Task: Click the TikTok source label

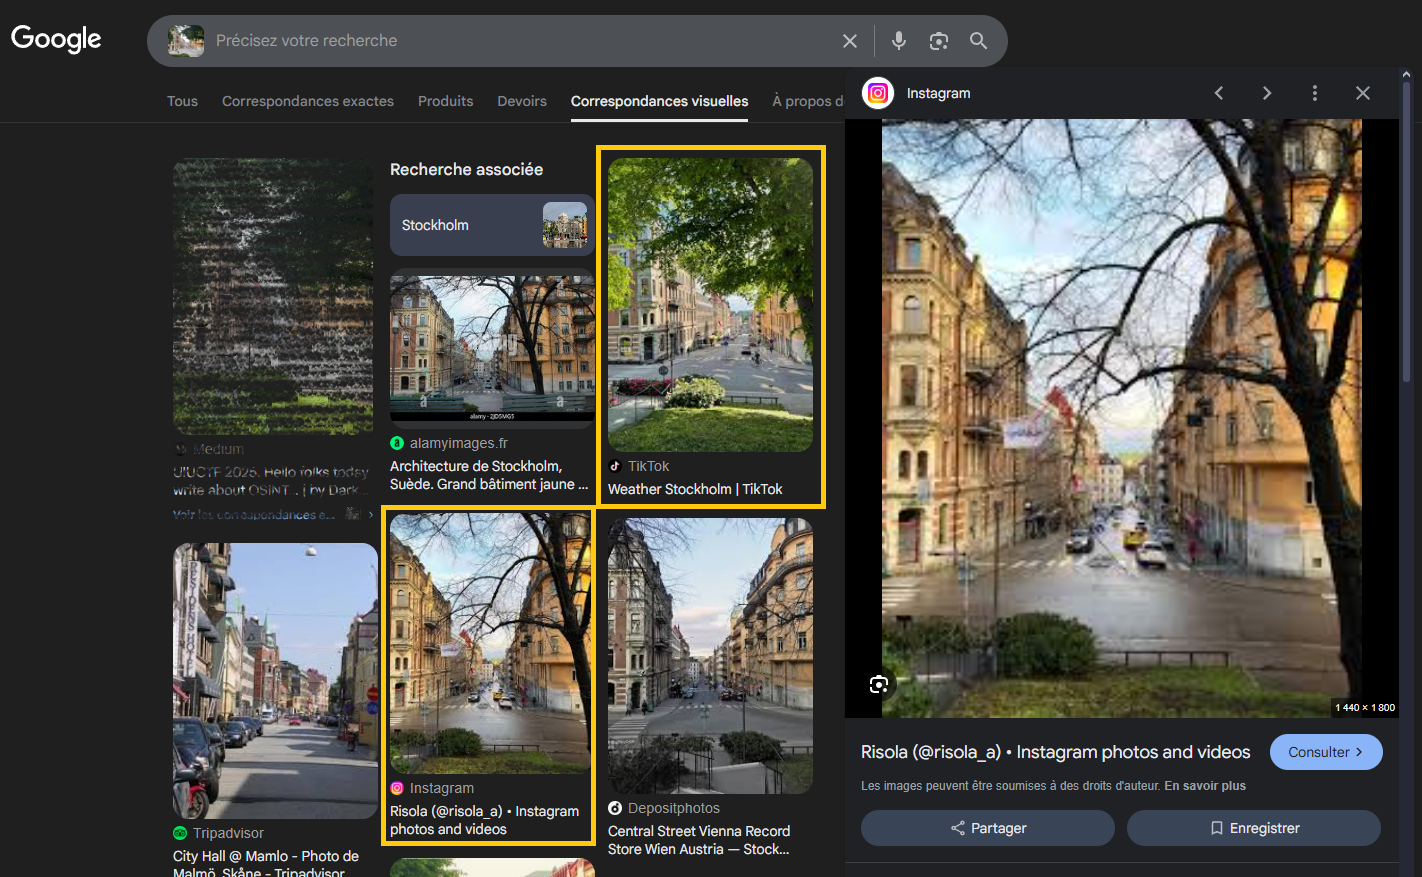Action: coord(649,466)
